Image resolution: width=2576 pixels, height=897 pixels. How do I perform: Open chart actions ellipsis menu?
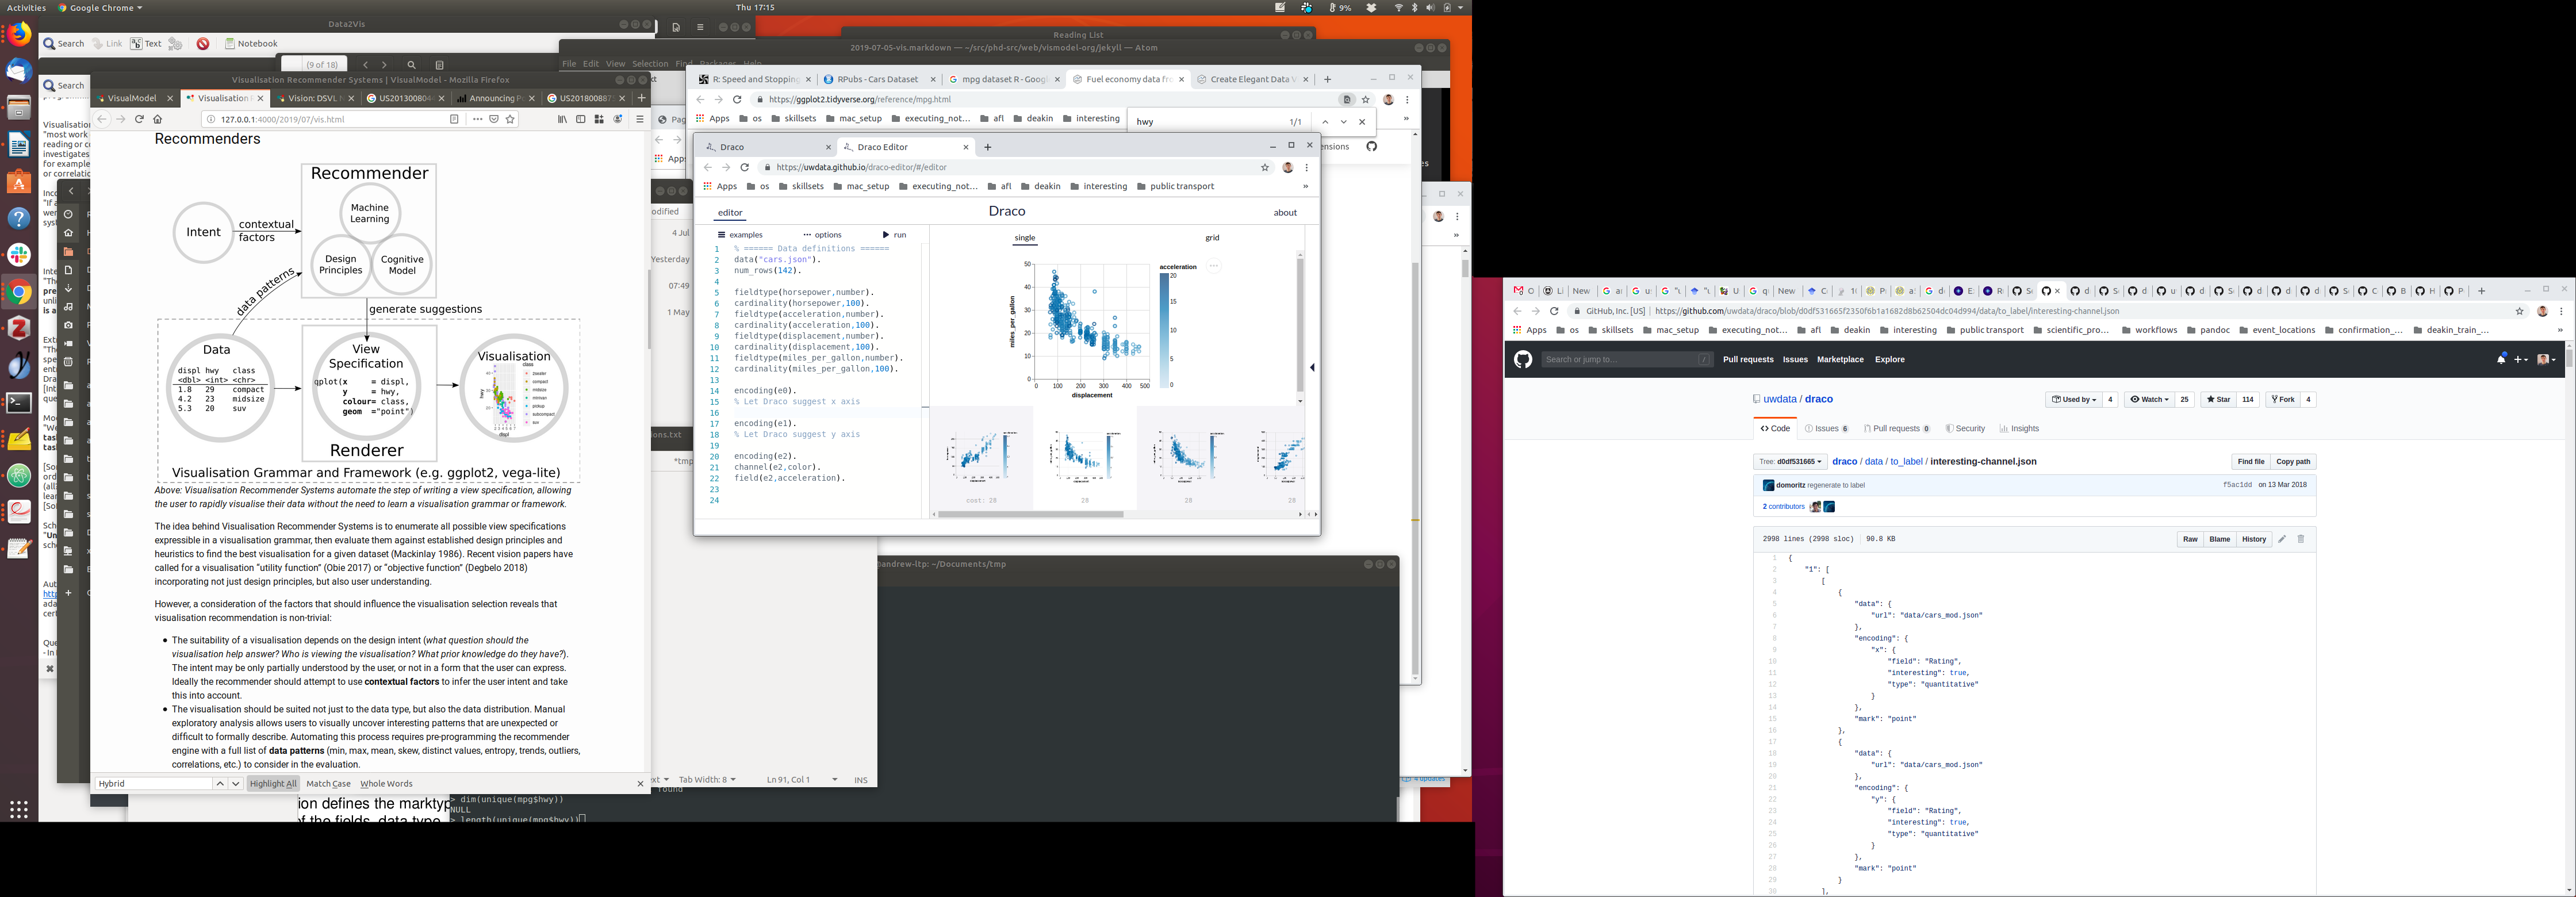click(1213, 266)
